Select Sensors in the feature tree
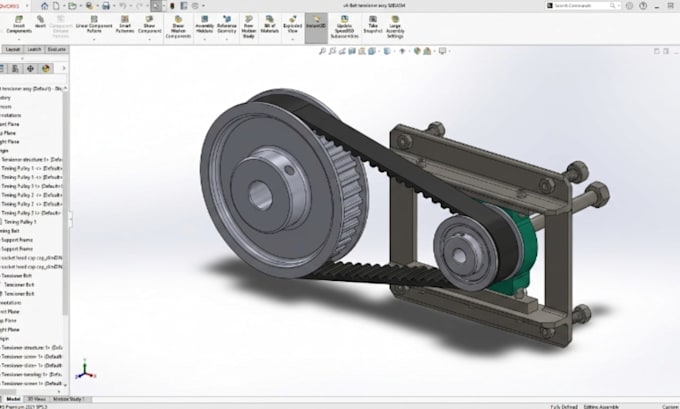This screenshot has height=409, width=680. pos(6,106)
